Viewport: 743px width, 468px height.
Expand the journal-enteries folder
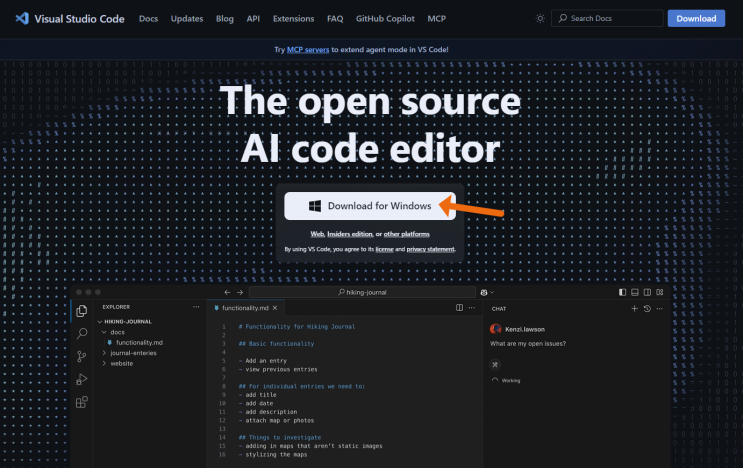pyautogui.click(x=104, y=353)
